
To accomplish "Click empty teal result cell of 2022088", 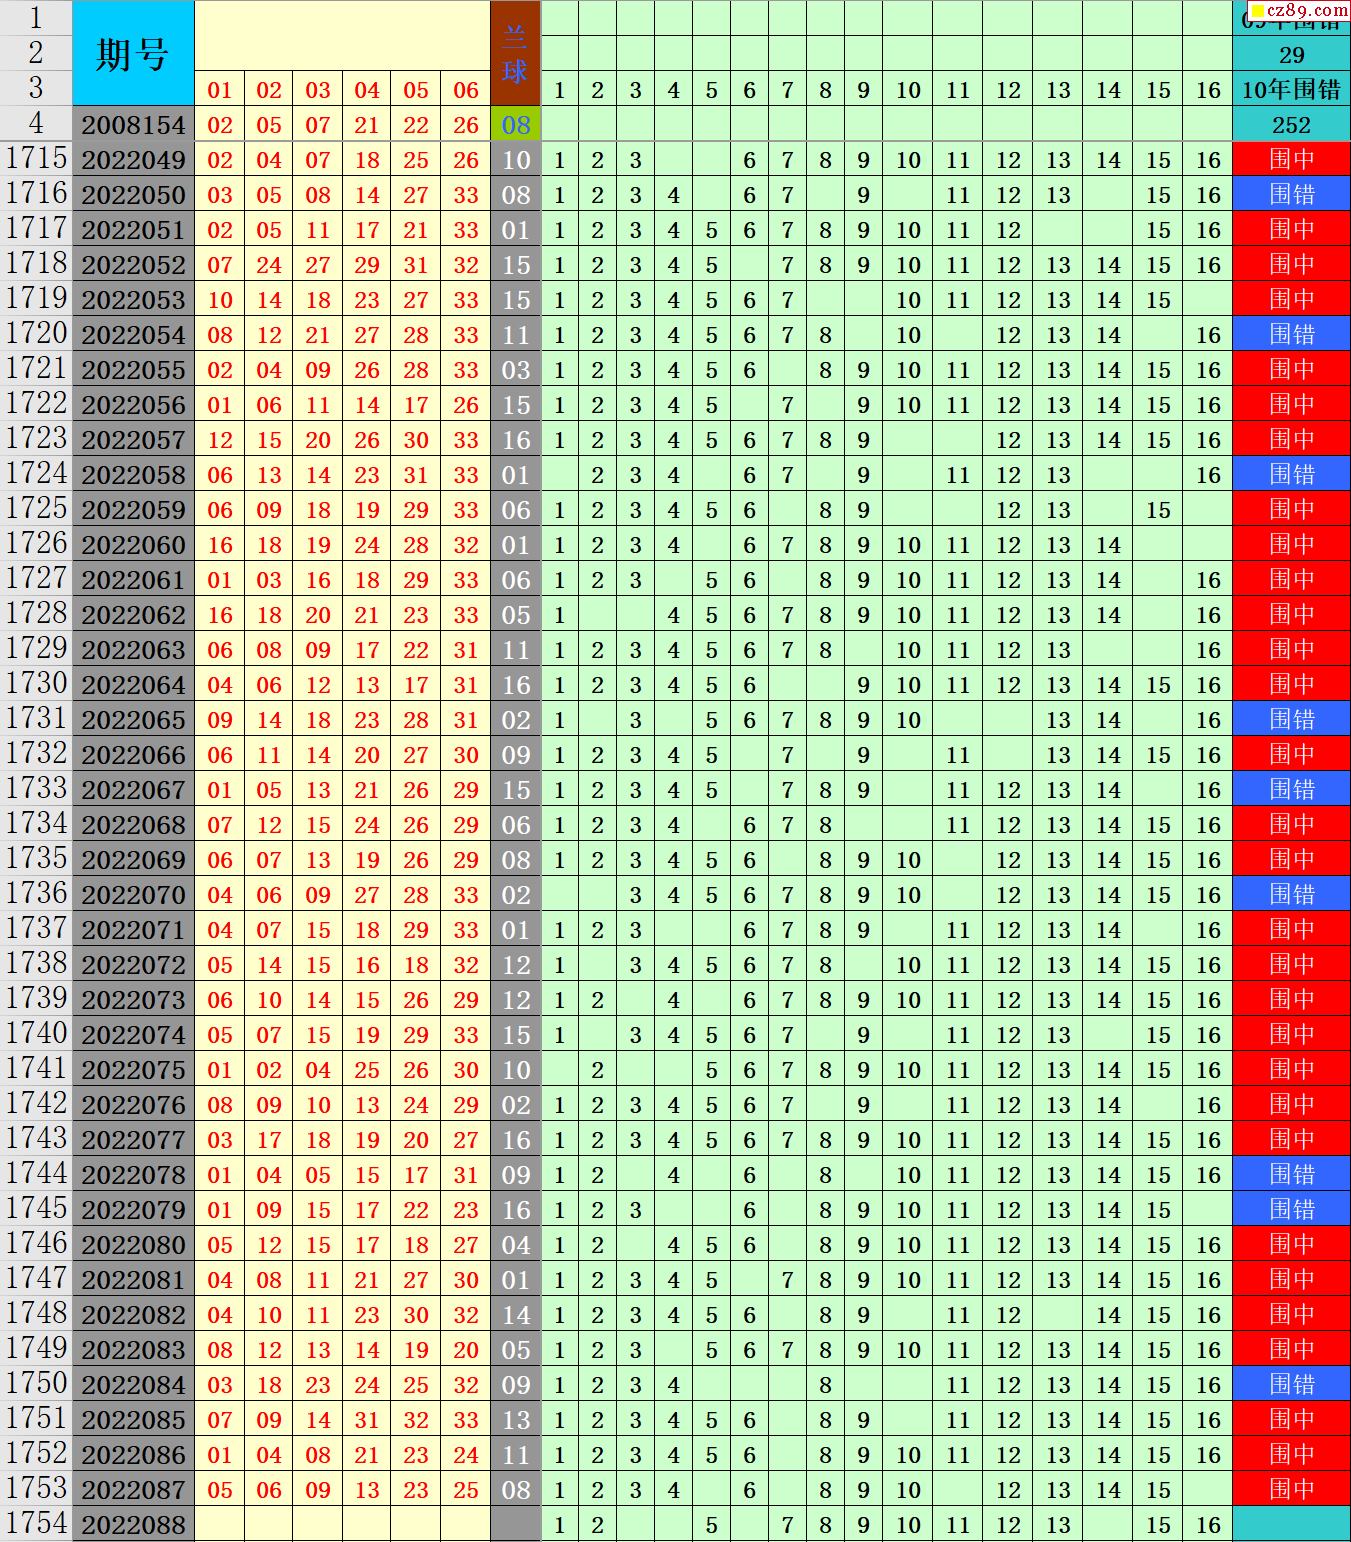I will 1291,1525.
